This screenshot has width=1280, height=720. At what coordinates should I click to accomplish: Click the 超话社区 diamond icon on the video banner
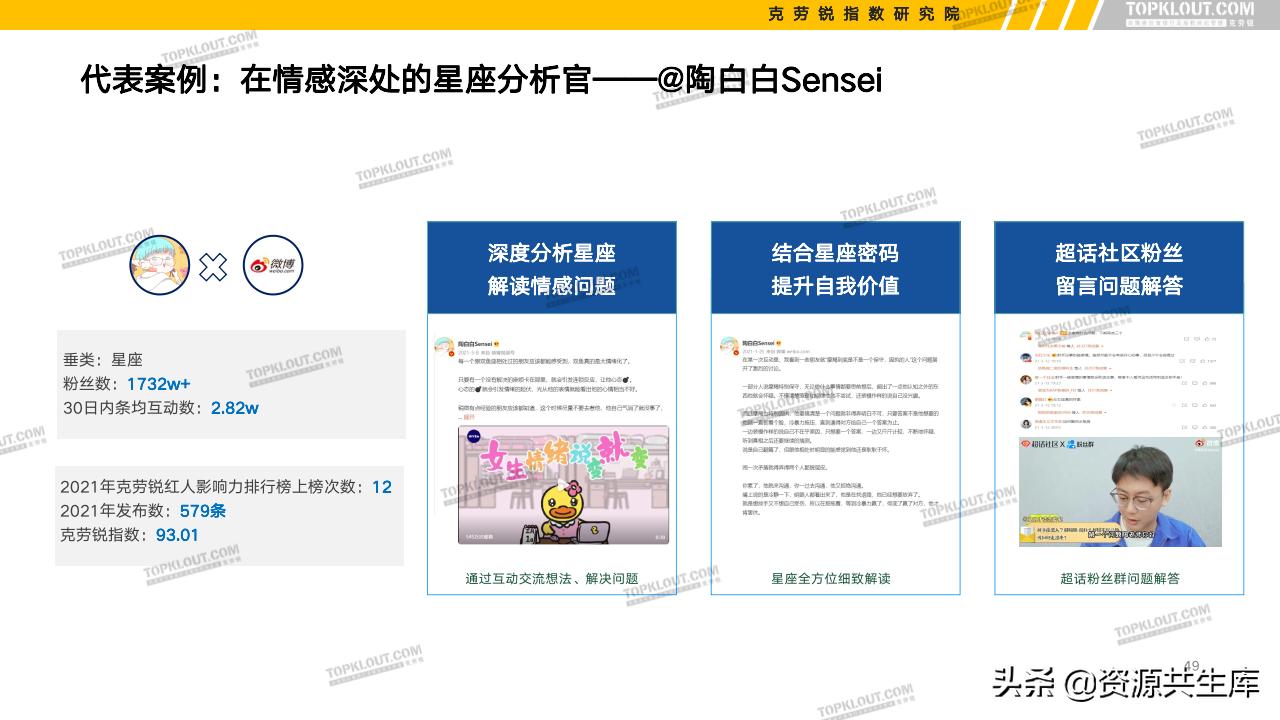[1027, 442]
